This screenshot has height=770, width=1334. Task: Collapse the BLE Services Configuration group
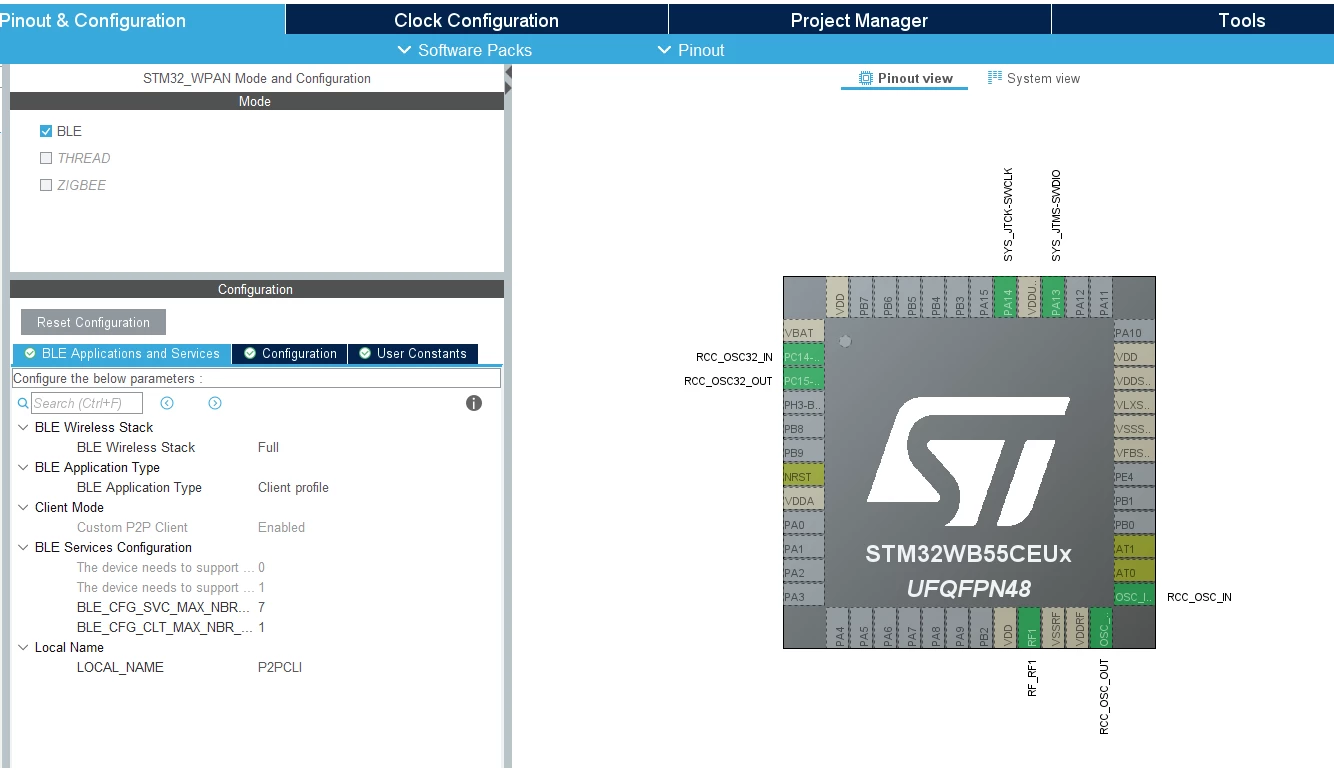tap(24, 547)
